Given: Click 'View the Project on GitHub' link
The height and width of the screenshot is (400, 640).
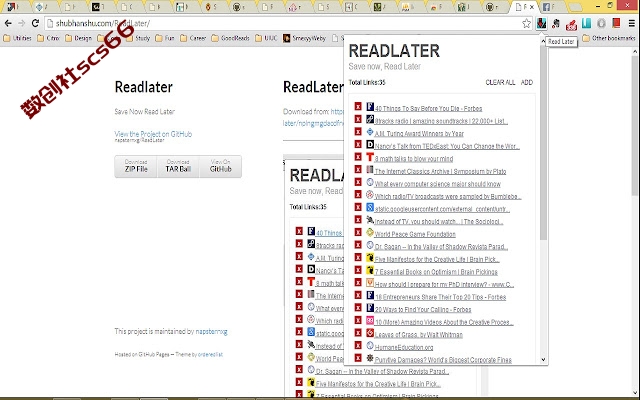Looking at the screenshot, I should 153,134.
